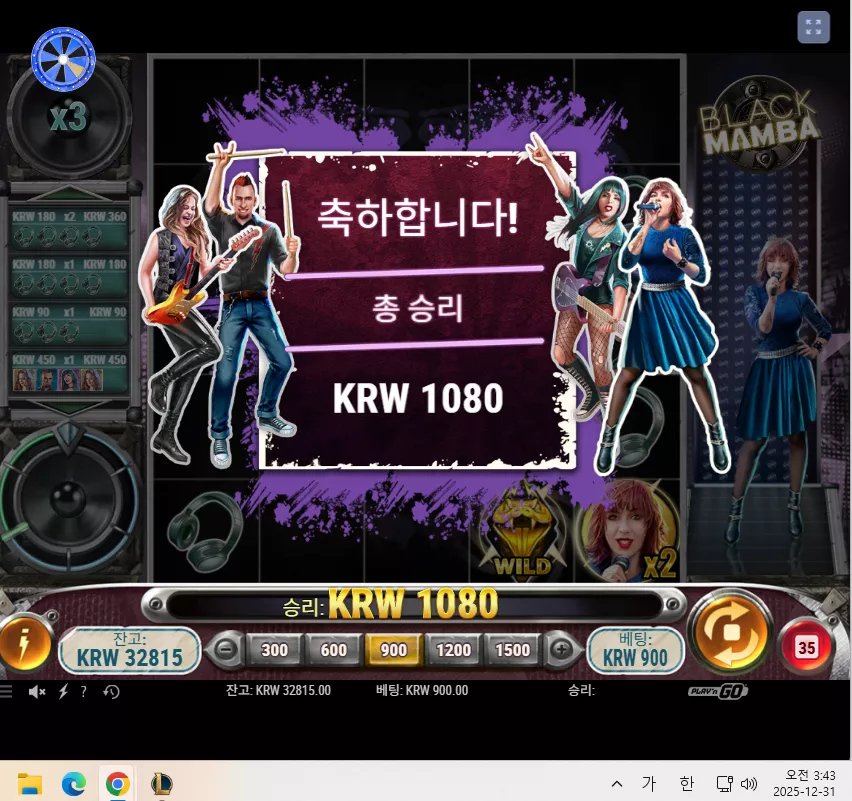
Task: Click the singer x2 symbol
Action: [628, 530]
